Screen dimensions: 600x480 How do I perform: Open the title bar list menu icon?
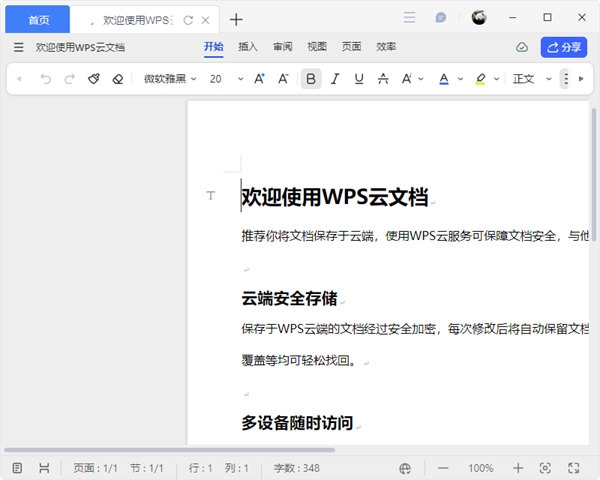pos(409,18)
